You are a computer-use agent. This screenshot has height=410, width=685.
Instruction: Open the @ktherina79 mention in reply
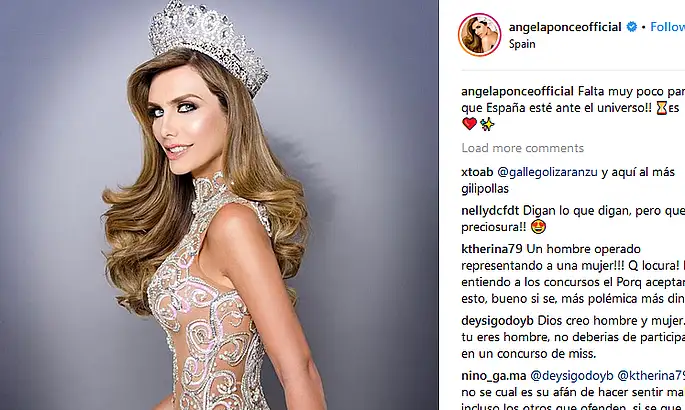coord(651,376)
